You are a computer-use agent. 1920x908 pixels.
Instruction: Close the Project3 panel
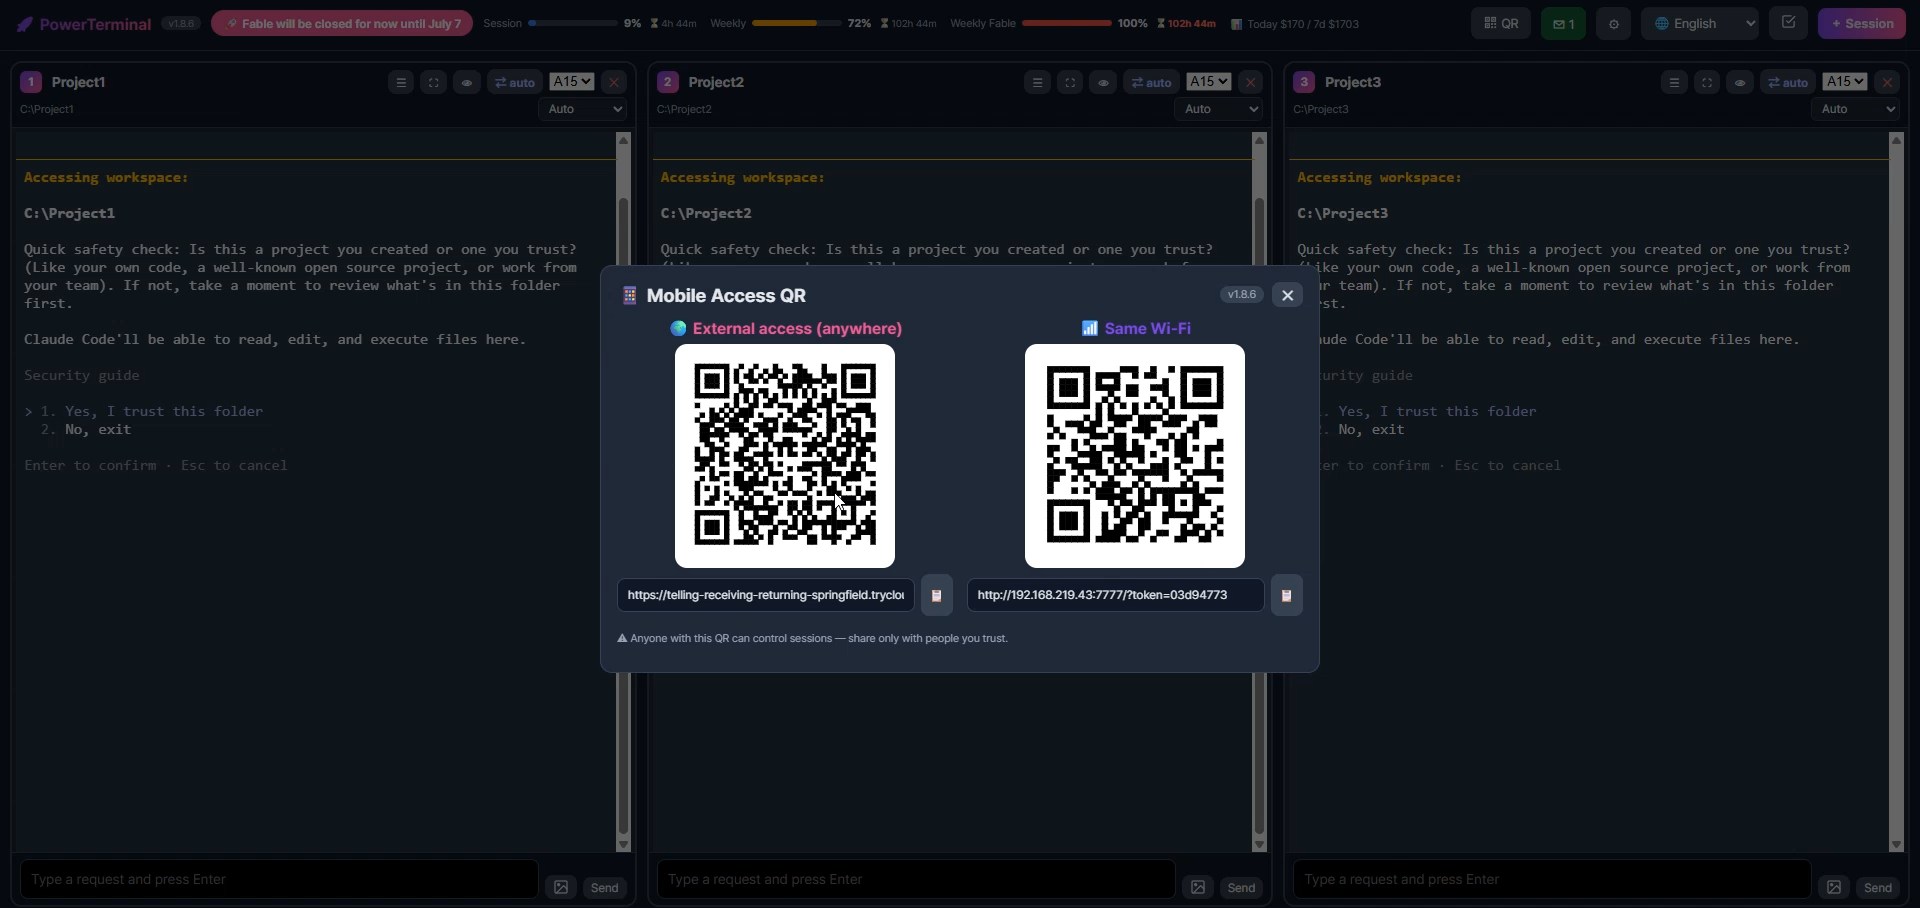click(1888, 82)
